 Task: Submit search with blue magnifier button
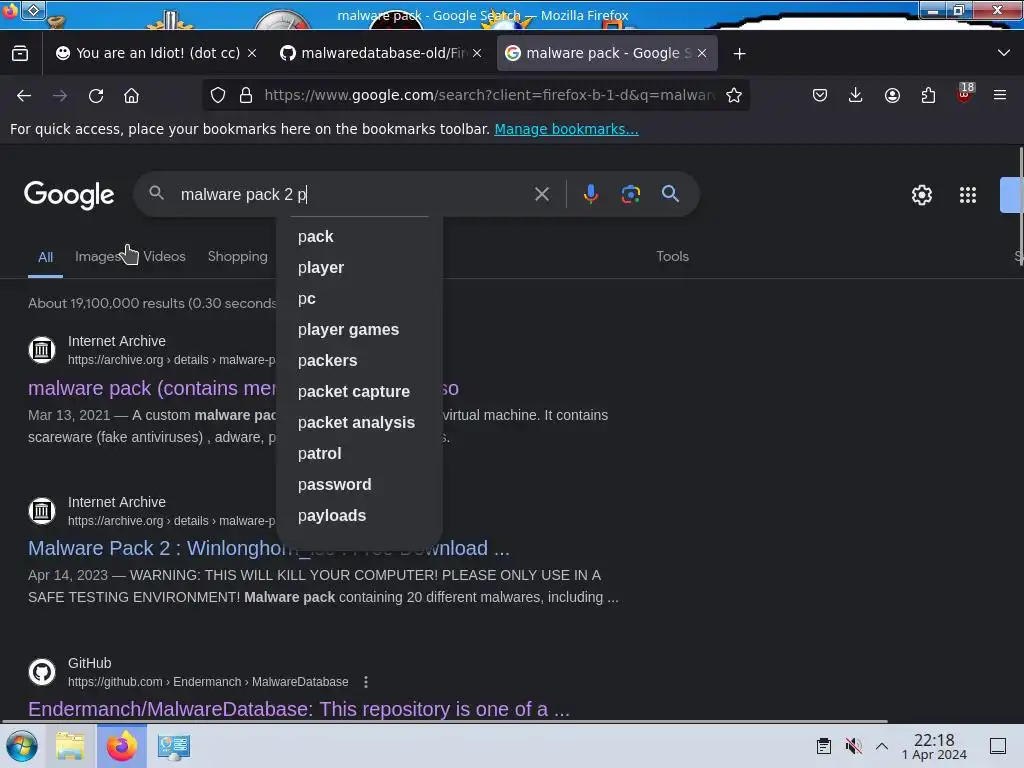click(x=670, y=194)
